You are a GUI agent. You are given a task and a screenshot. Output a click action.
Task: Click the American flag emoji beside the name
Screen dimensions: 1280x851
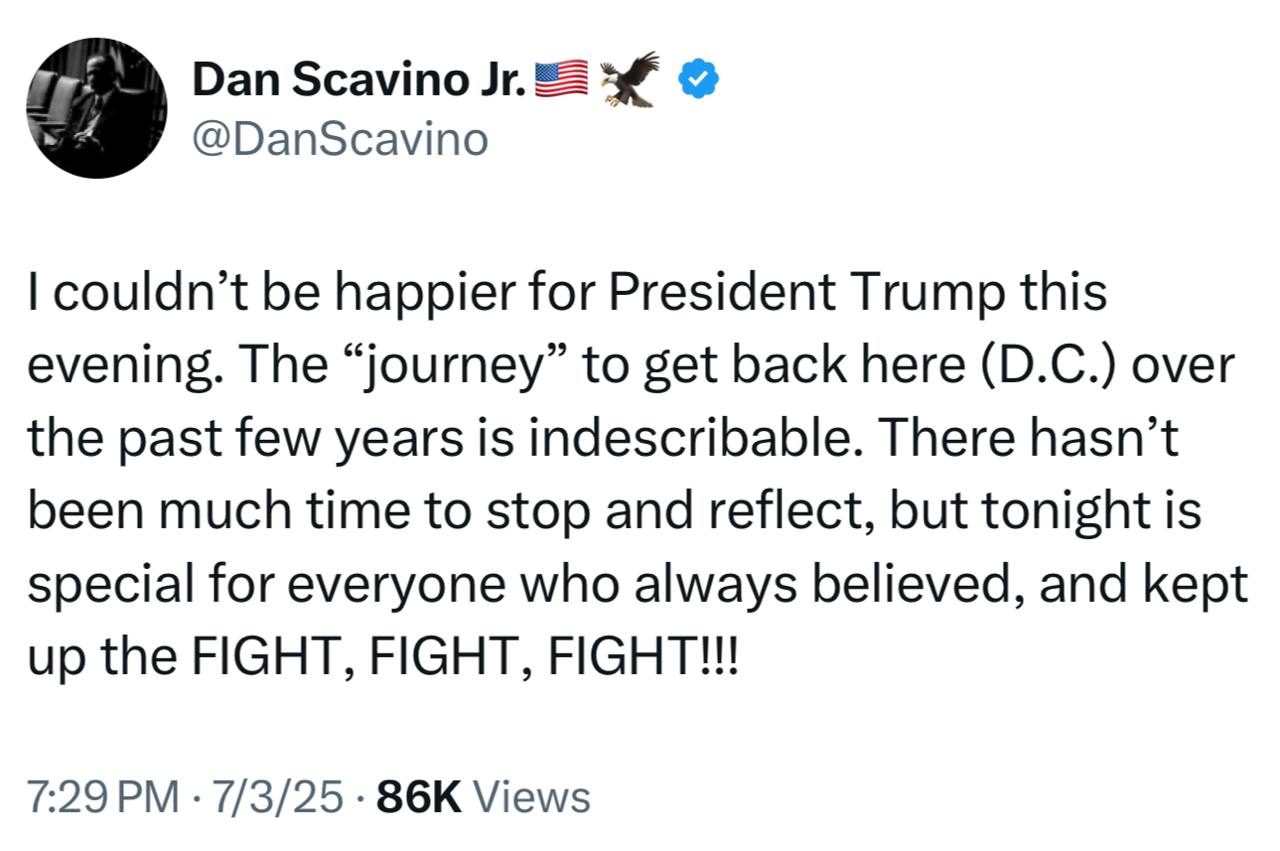click(x=562, y=79)
